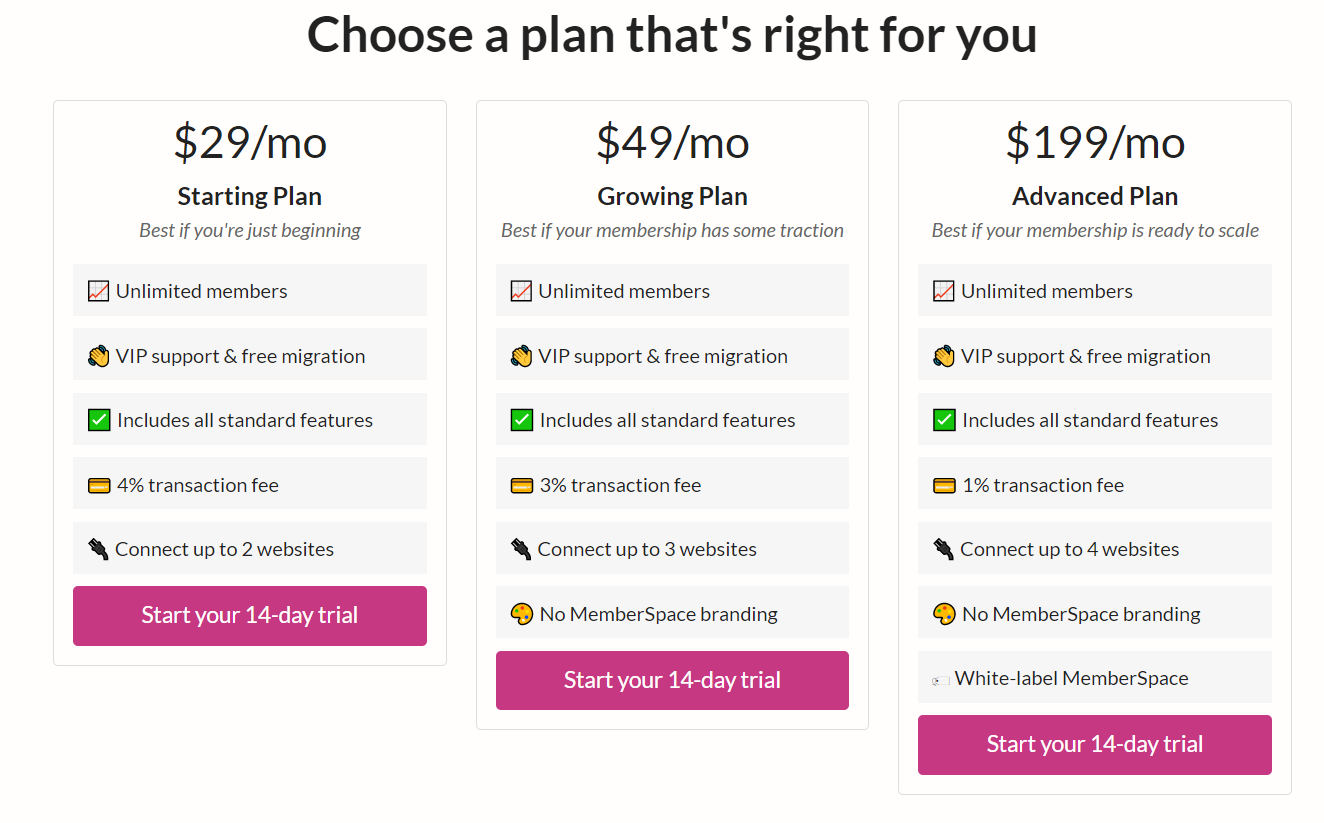1324x823 pixels.
Task: Click the White-label MemberSpace feature text
Action: pos(1071,678)
